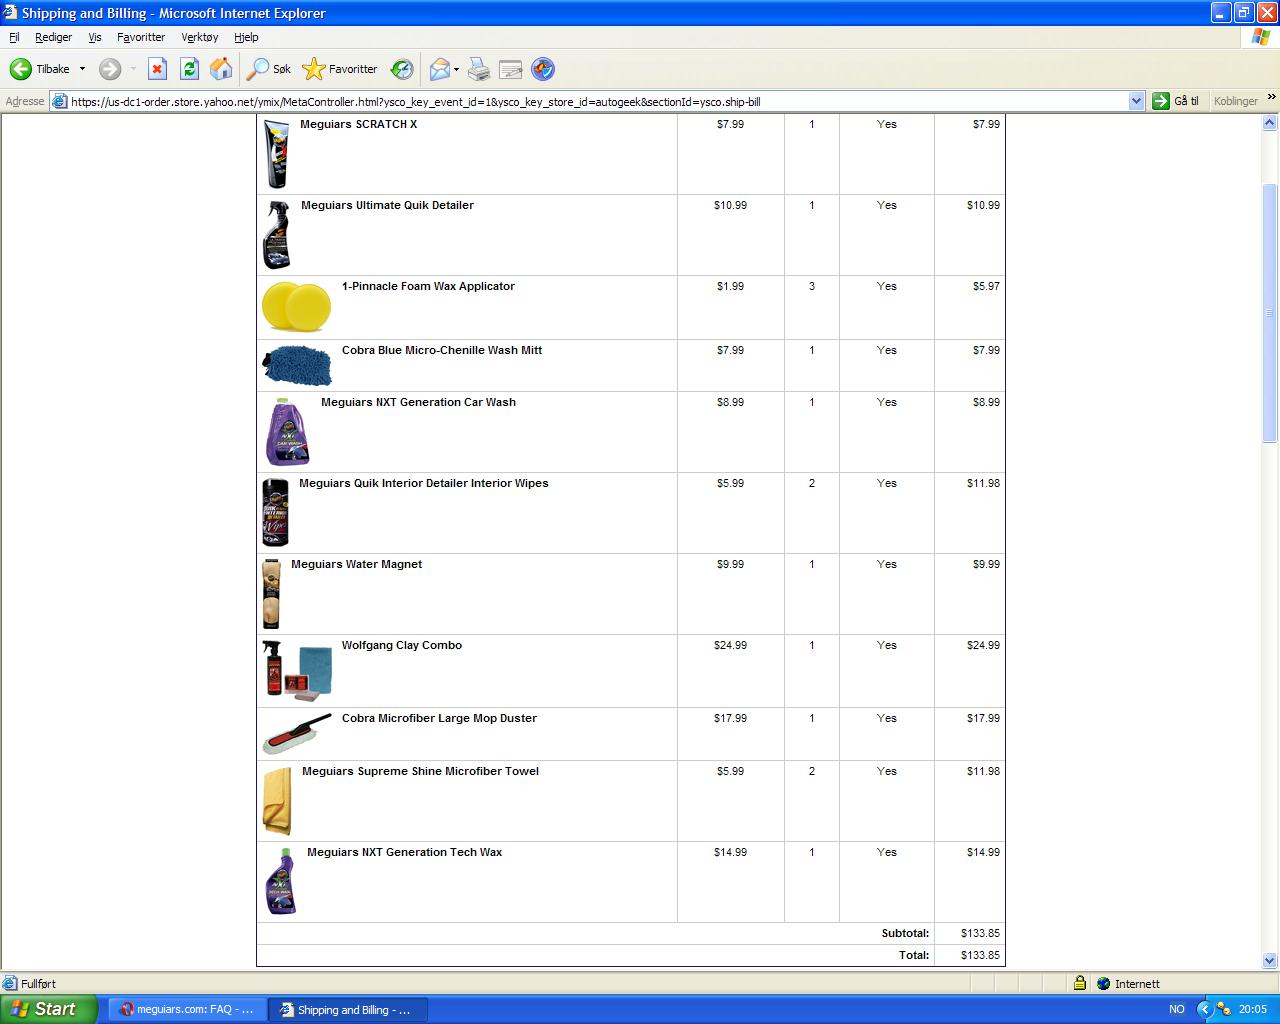This screenshot has height=1024, width=1280.
Task: Click the Wolfgang Clay Combo image
Action: 297,669
